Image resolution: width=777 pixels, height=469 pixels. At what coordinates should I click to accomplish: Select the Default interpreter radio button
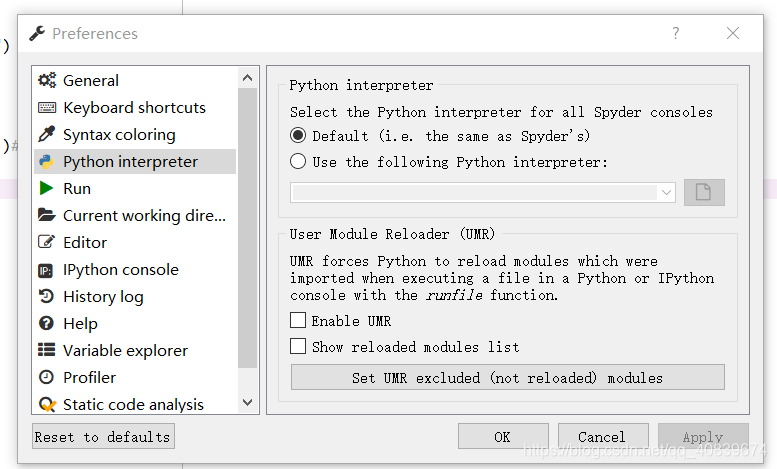click(x=298, y=136)
